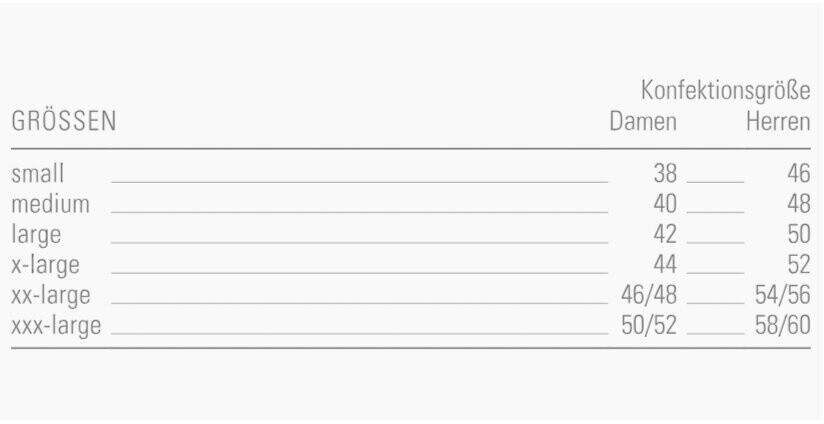Screen dimensions: 824x424
Task: Click the GRÖSSEN column header
Action: [x=64, y=123]
